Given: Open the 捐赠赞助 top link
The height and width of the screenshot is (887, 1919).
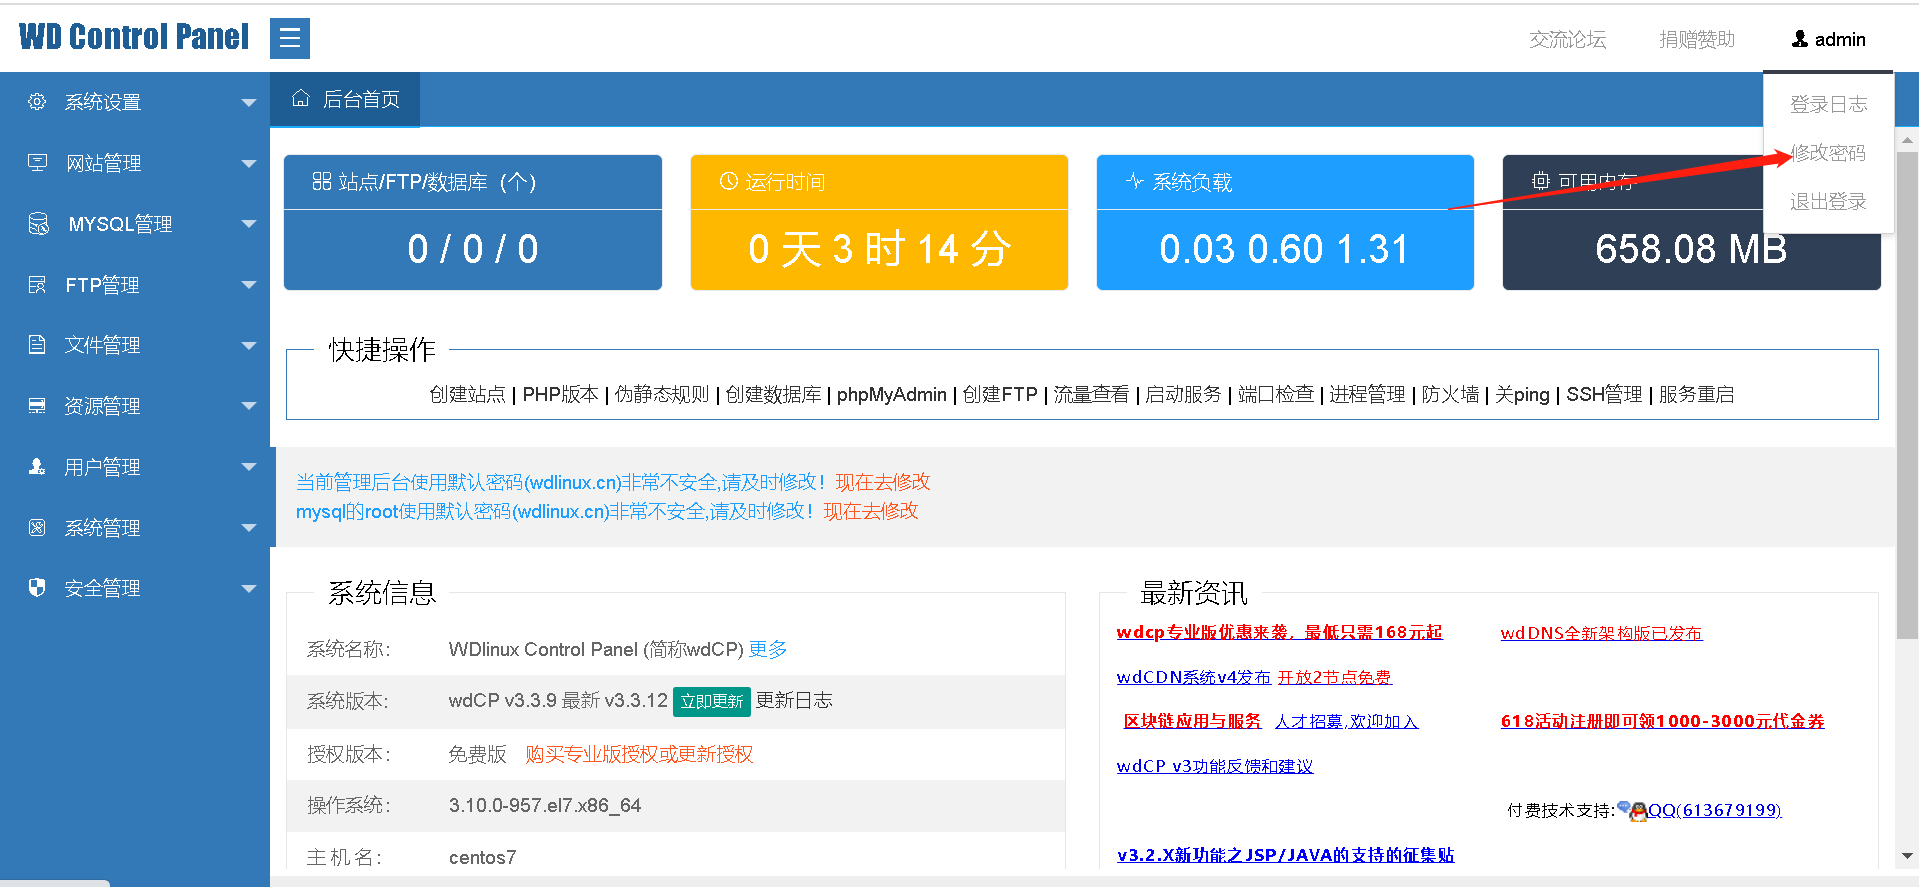Looking at the screenshot, I should (x=1697, y=39).
